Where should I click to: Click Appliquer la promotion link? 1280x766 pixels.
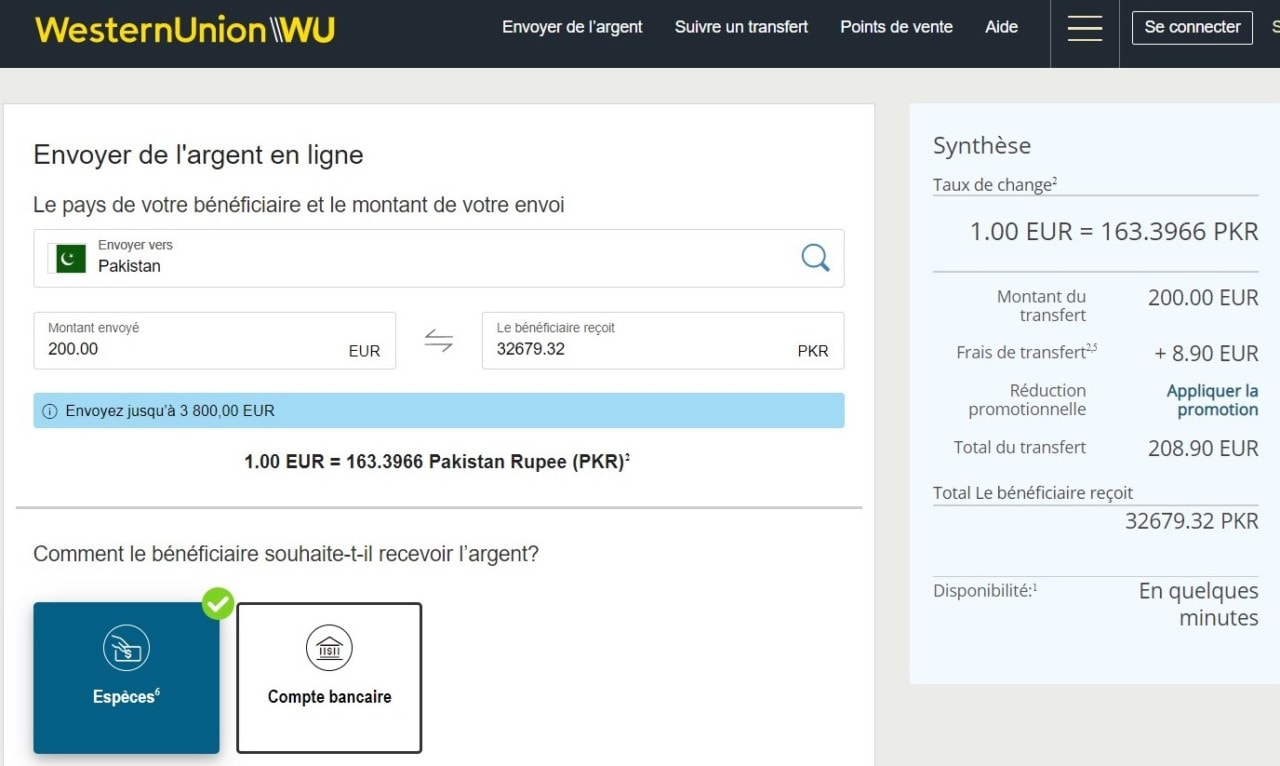1212,400
